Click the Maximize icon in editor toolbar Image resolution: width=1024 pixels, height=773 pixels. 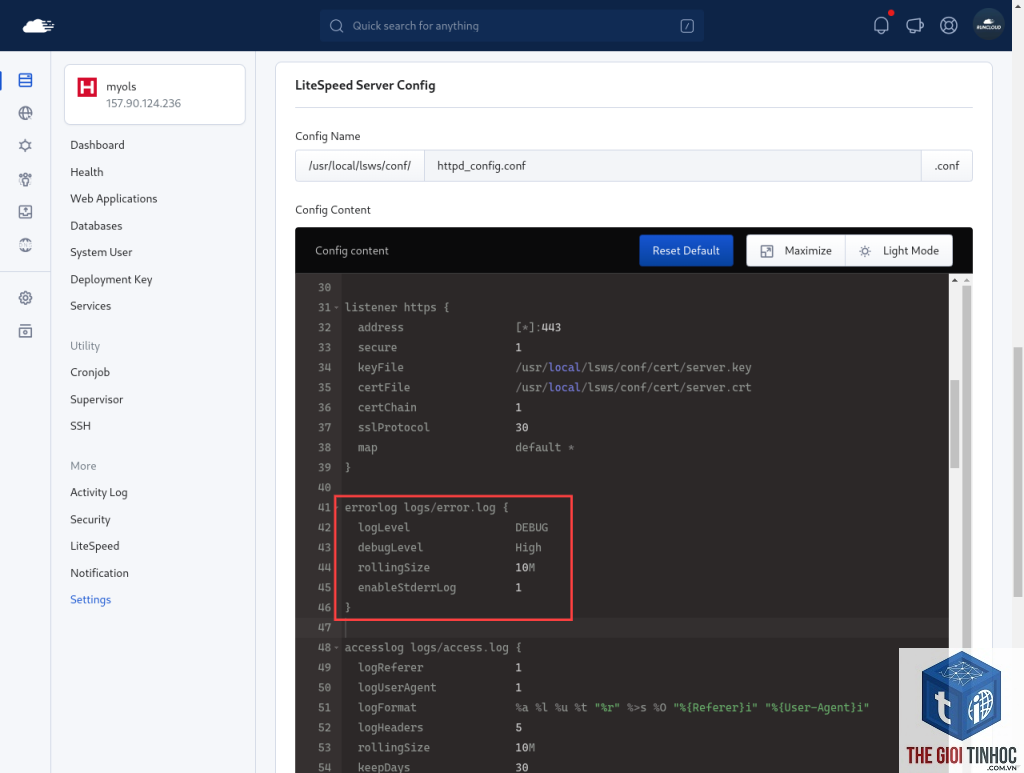tap(767, 251)
